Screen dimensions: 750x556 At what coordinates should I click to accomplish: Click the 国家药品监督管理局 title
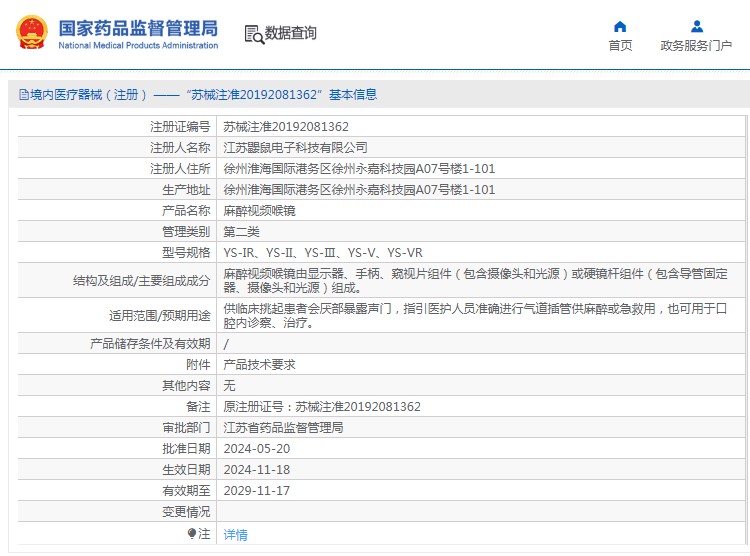[138, 28]
